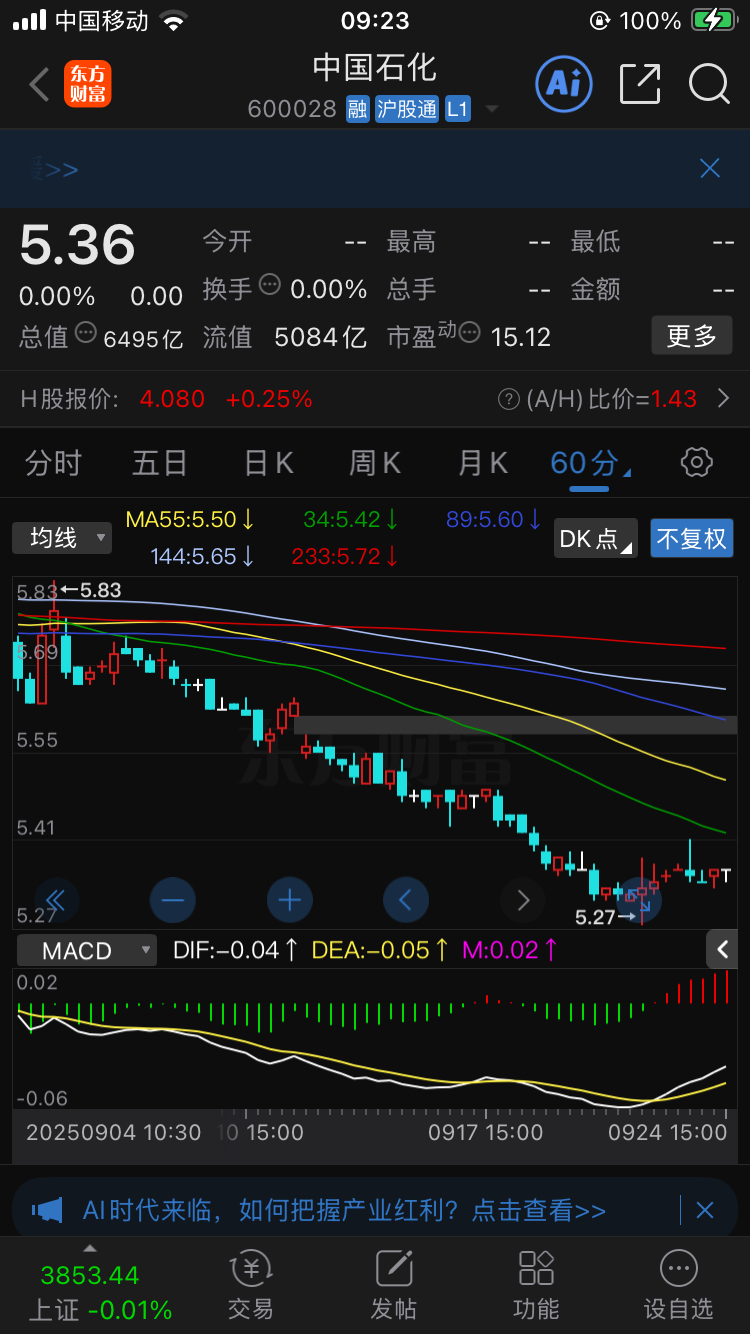Tap the 144:5.65 moving average label
Screen dimensions: 750x1334
click(203, 556)
